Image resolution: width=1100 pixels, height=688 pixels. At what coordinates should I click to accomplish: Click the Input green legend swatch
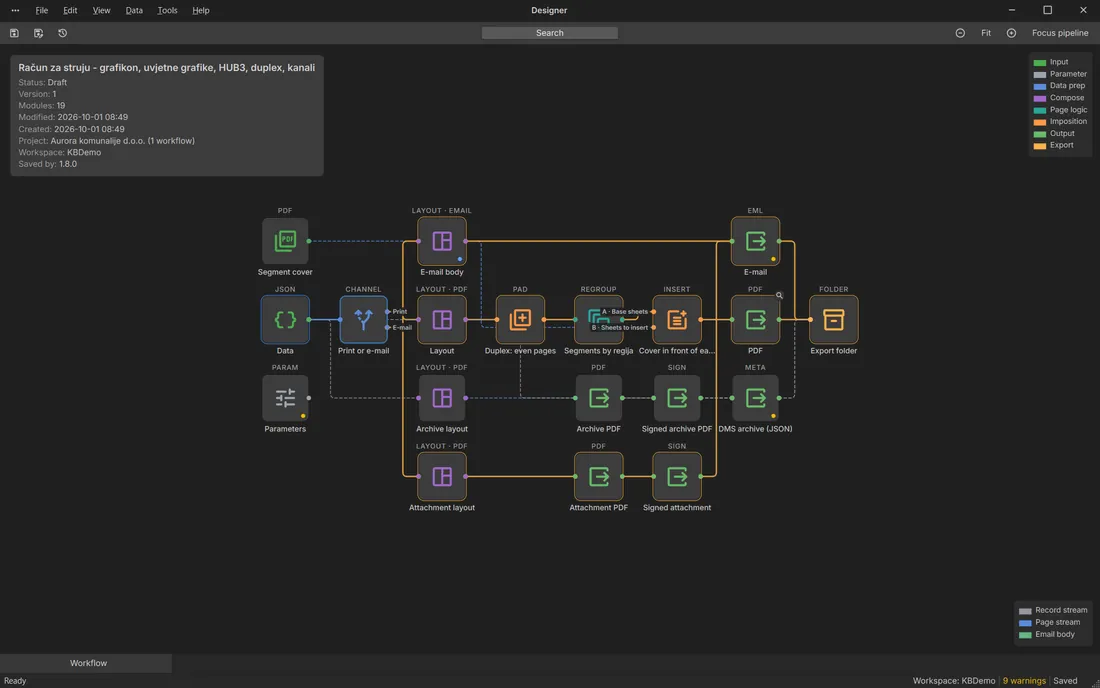coord(1040,62)
